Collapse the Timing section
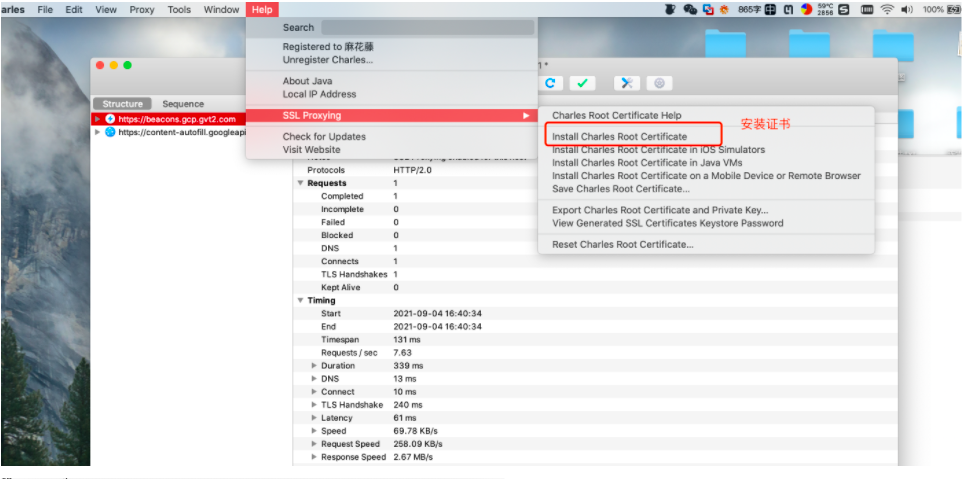 click(301, 301)
